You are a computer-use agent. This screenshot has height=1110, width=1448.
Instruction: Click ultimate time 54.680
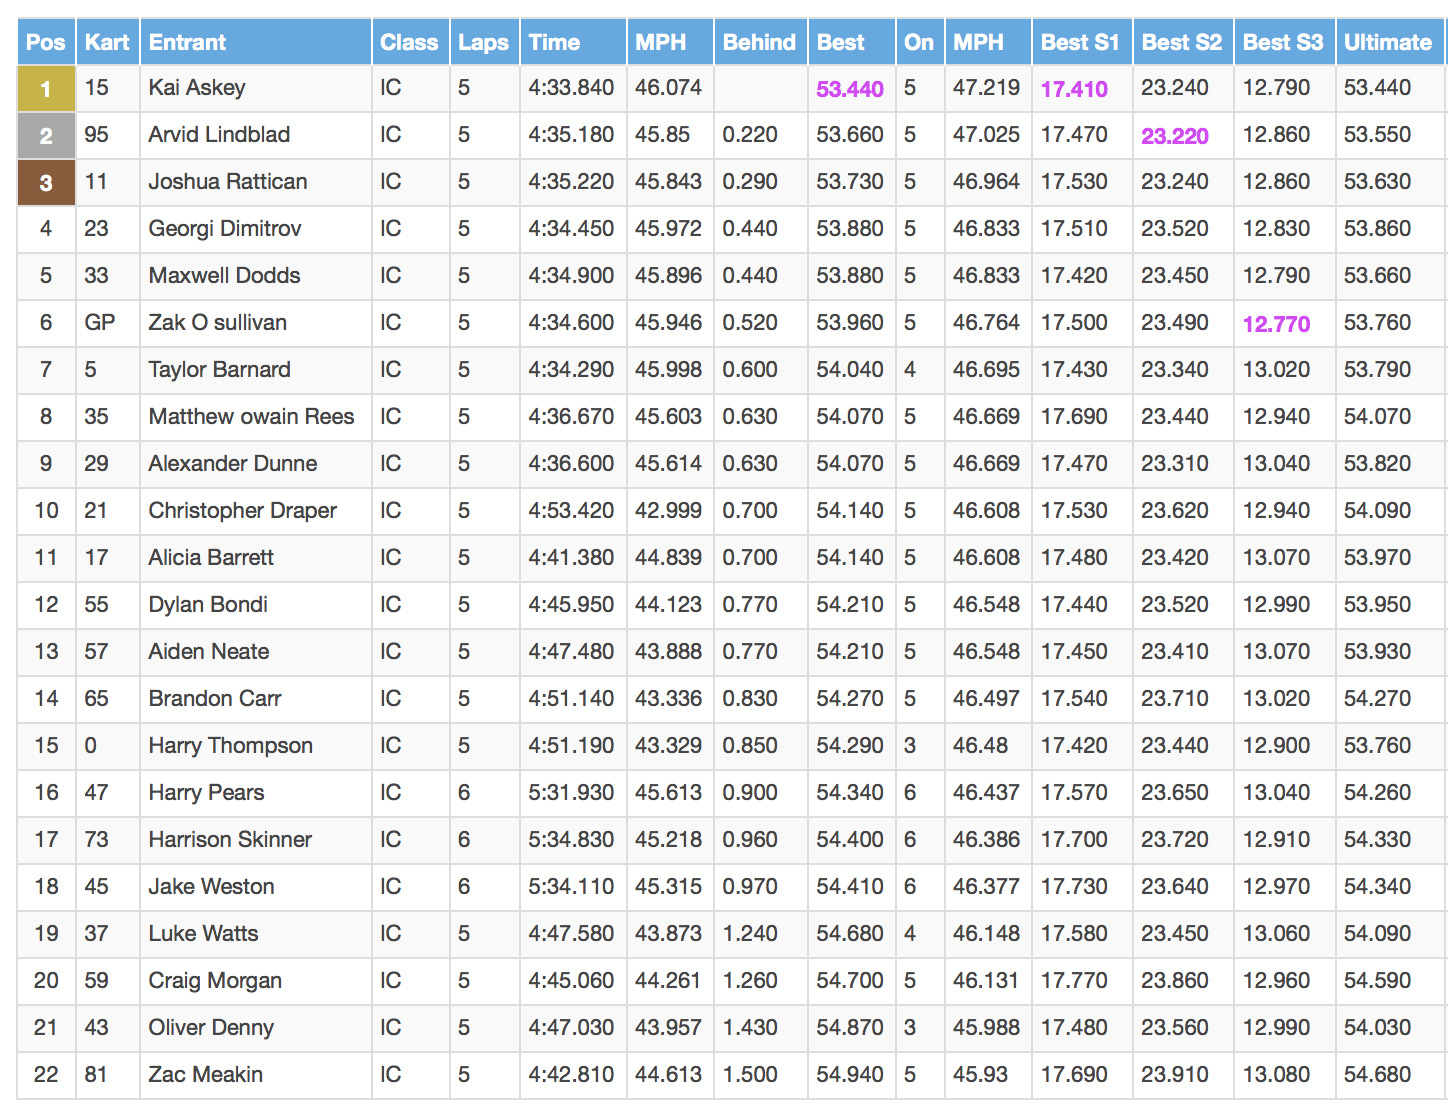tap(1377, 1075)
